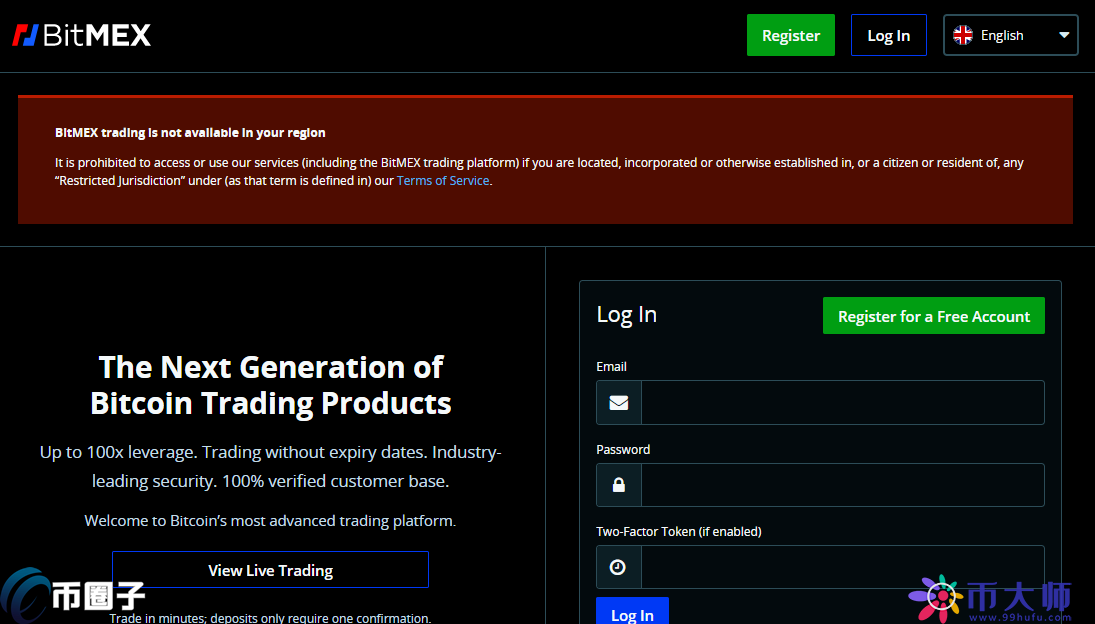This screenshot has height=624, width=1095.
Task: Focus the Password input field
Action: pos(842,485)
